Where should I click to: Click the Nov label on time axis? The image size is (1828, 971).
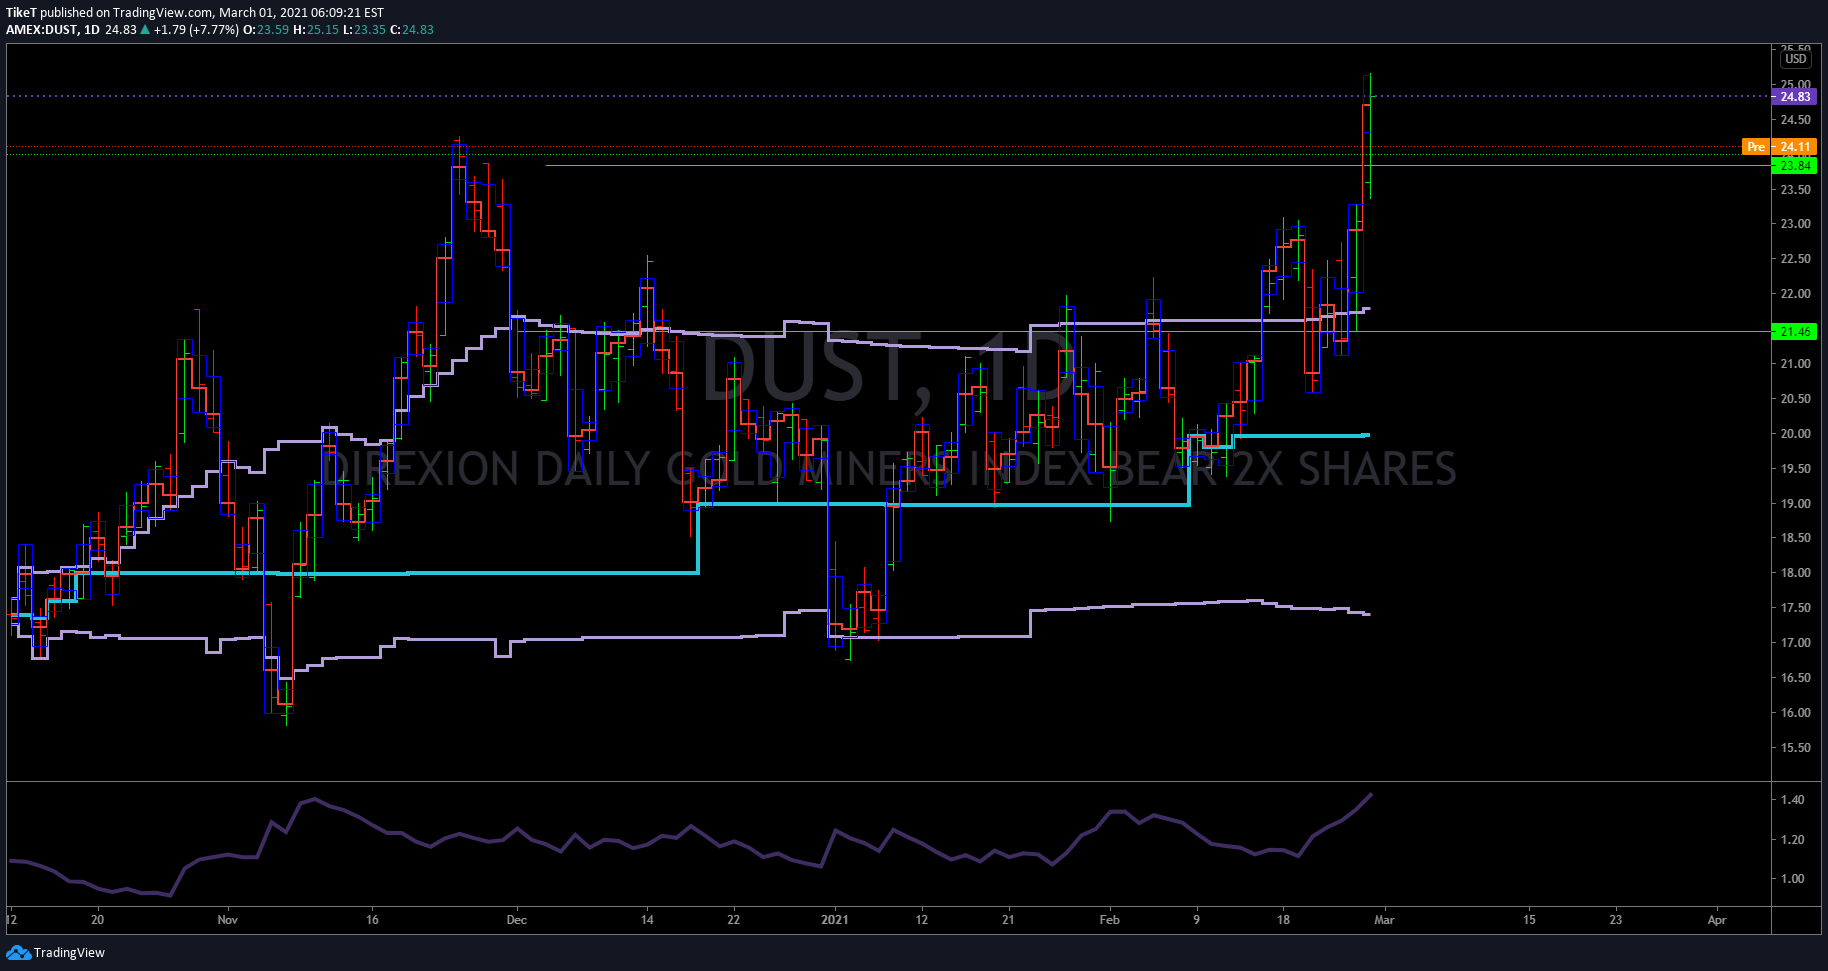pos(228,920)
